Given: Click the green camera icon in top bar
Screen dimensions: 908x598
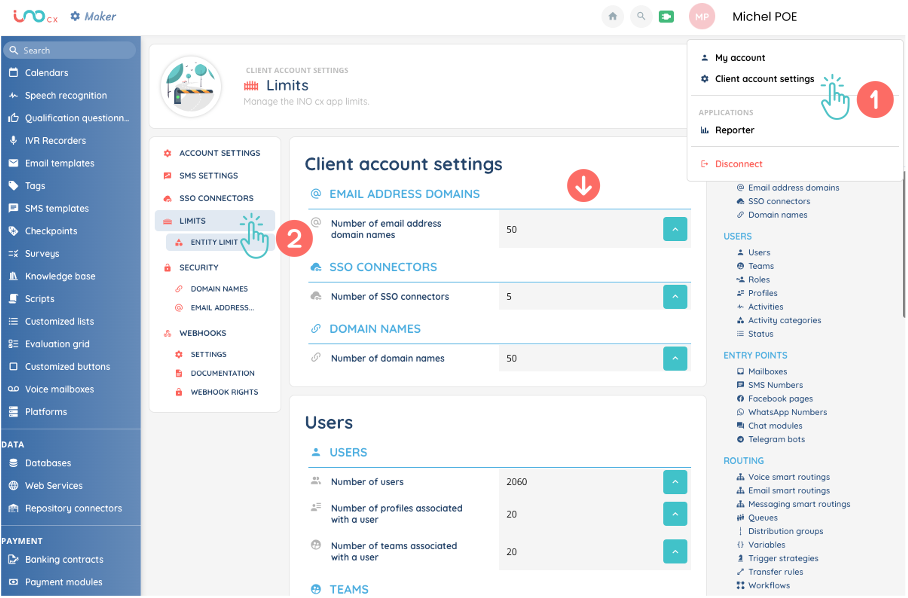Looking at the screenshot, I should click(x=666, y=17).
